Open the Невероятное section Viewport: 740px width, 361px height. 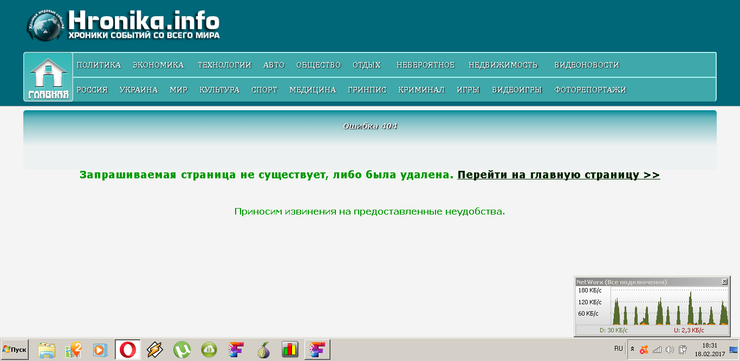pos(426,65)
